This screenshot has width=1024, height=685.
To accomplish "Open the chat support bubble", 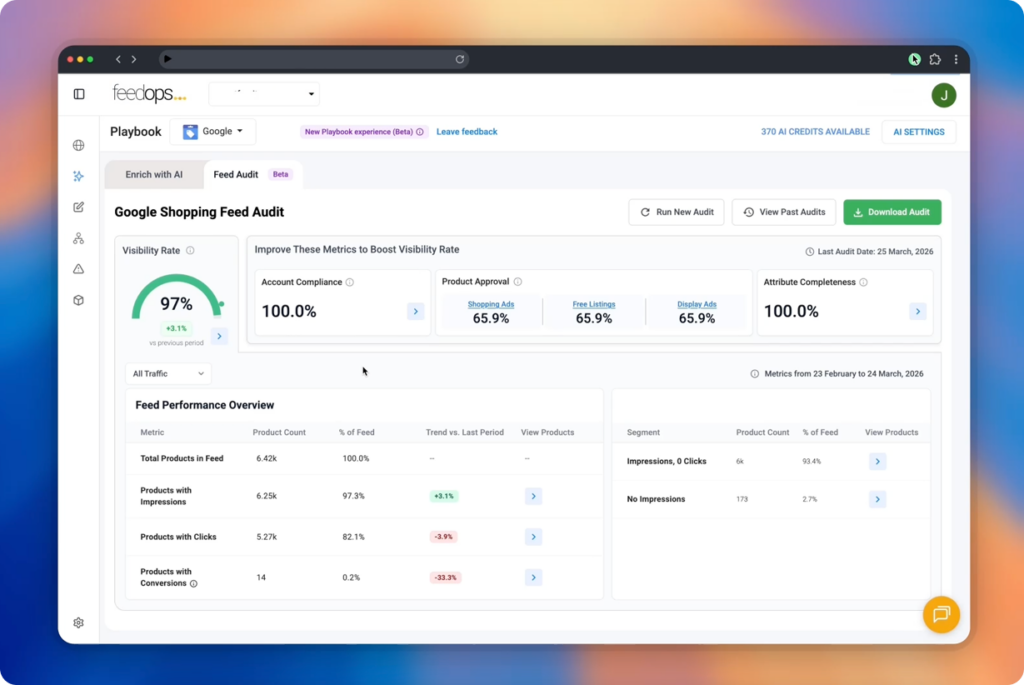I will click(x=941, y=615).
